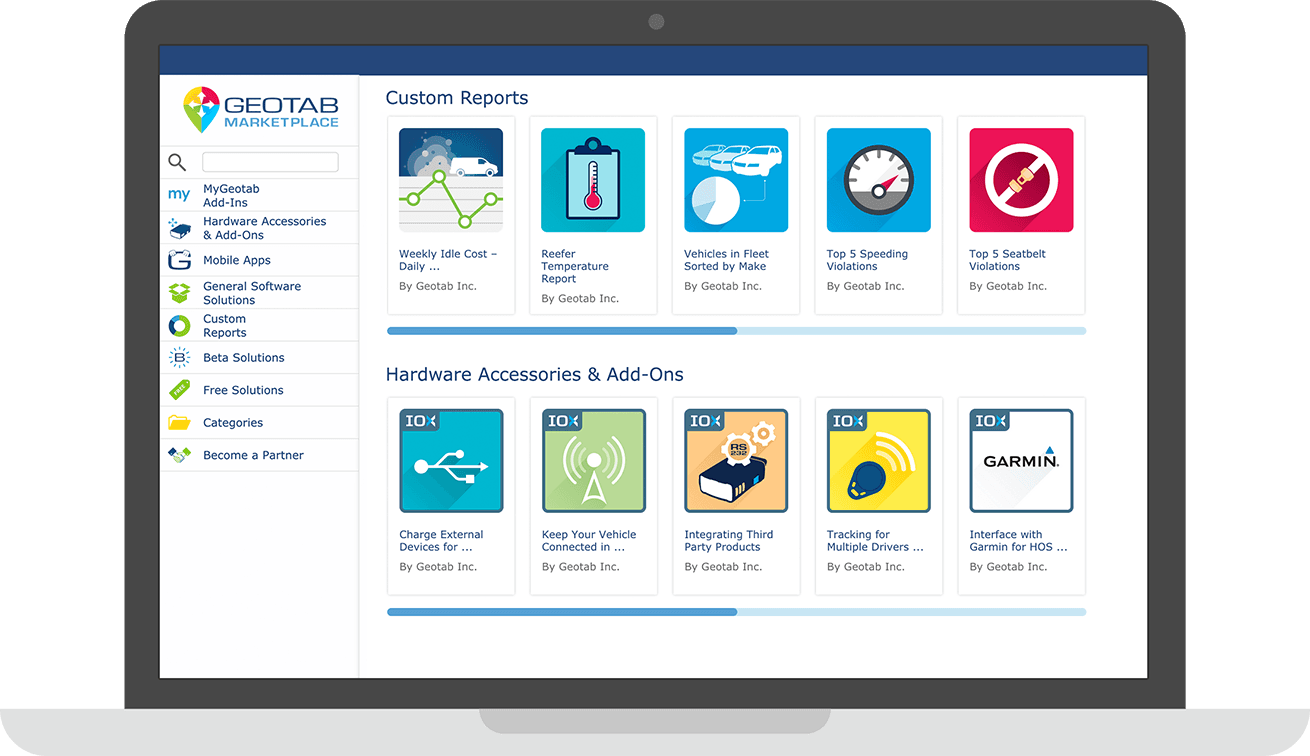
Task: Click the search text input field
Action: coord(270,161)
